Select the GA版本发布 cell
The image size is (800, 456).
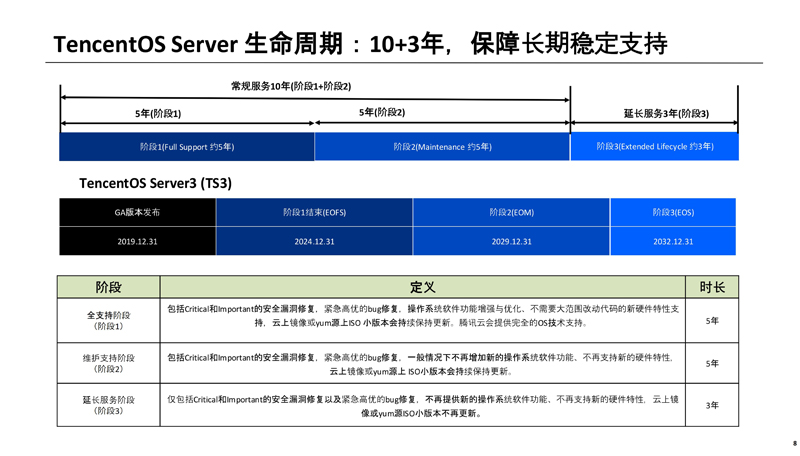coord(137,212)
